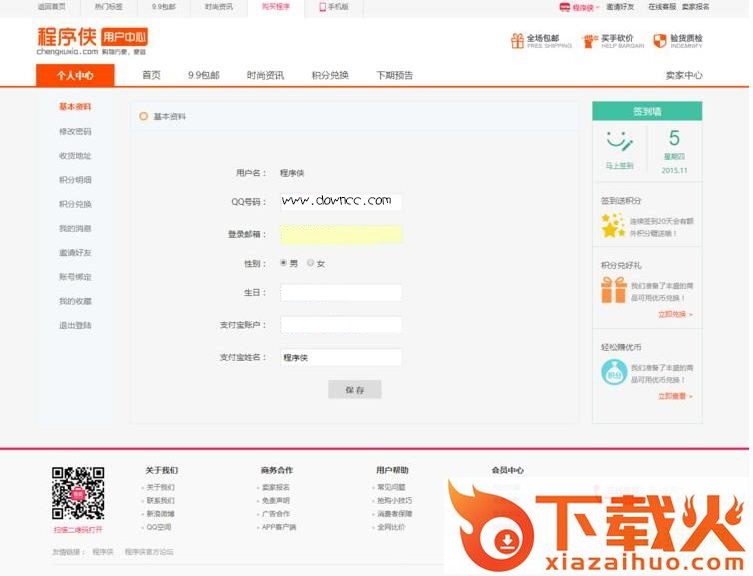Click the 立即兑换 link
753x576 pixels.
coord(674,314)
